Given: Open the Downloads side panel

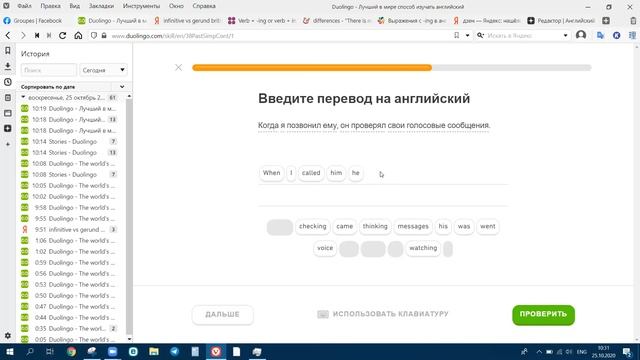Looking at the screenshot, I should click(8, 66).
